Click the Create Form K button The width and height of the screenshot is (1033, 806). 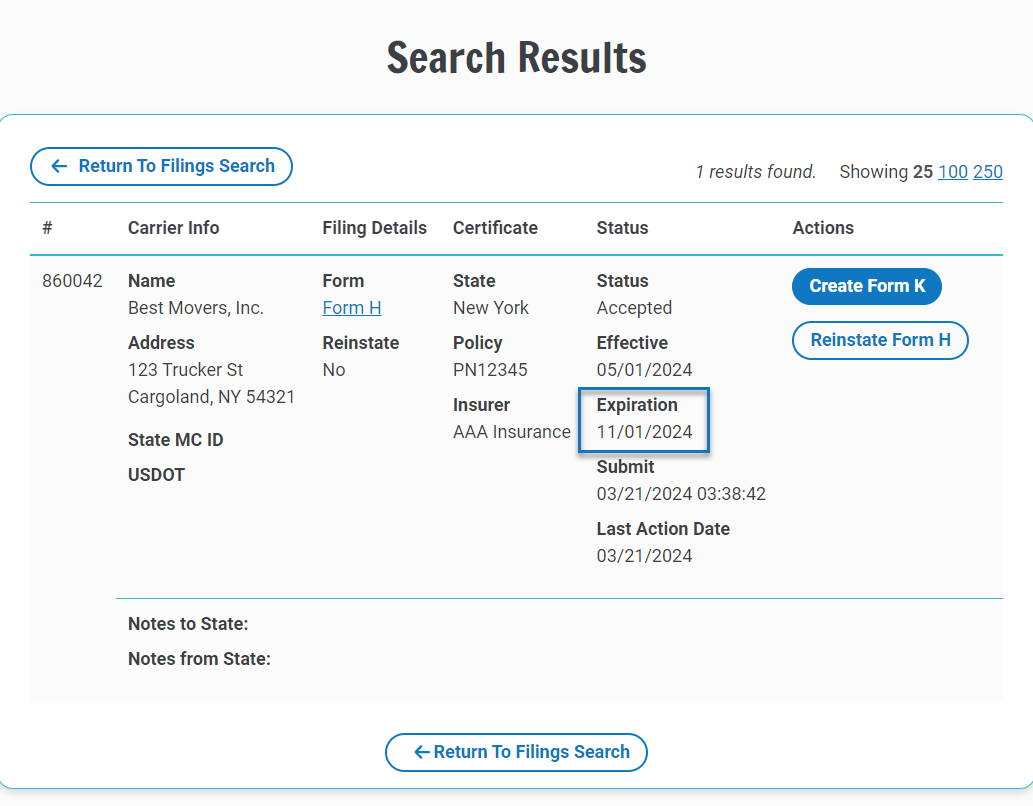tap(866, 286)
